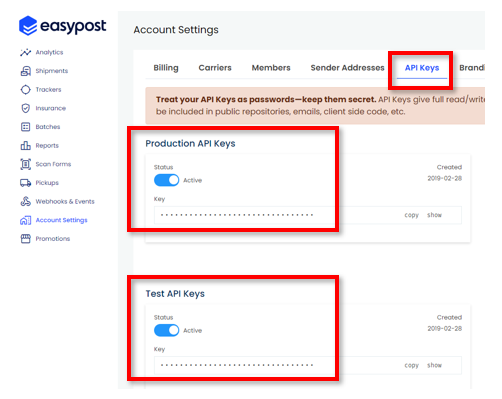Click the Batches icon

pyautogui.click(x=25, y=127)
